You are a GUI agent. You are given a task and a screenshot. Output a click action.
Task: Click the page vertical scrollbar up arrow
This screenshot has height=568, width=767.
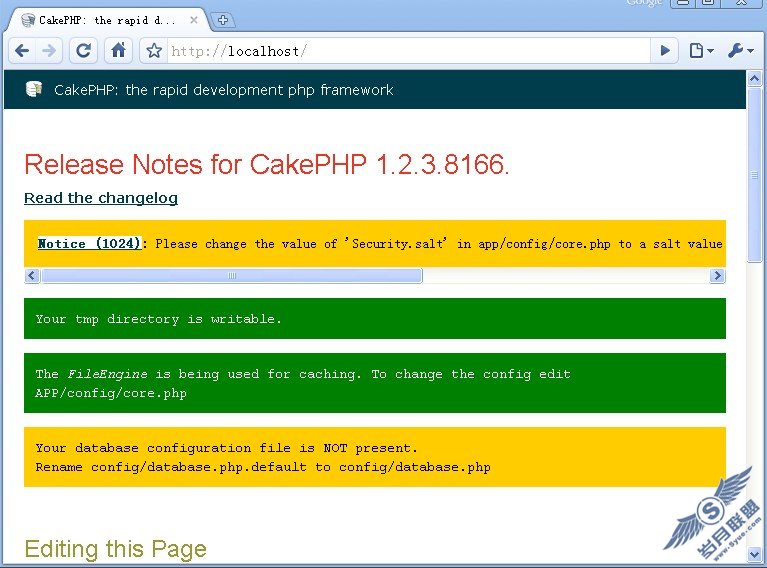click(x=754, y=79)
